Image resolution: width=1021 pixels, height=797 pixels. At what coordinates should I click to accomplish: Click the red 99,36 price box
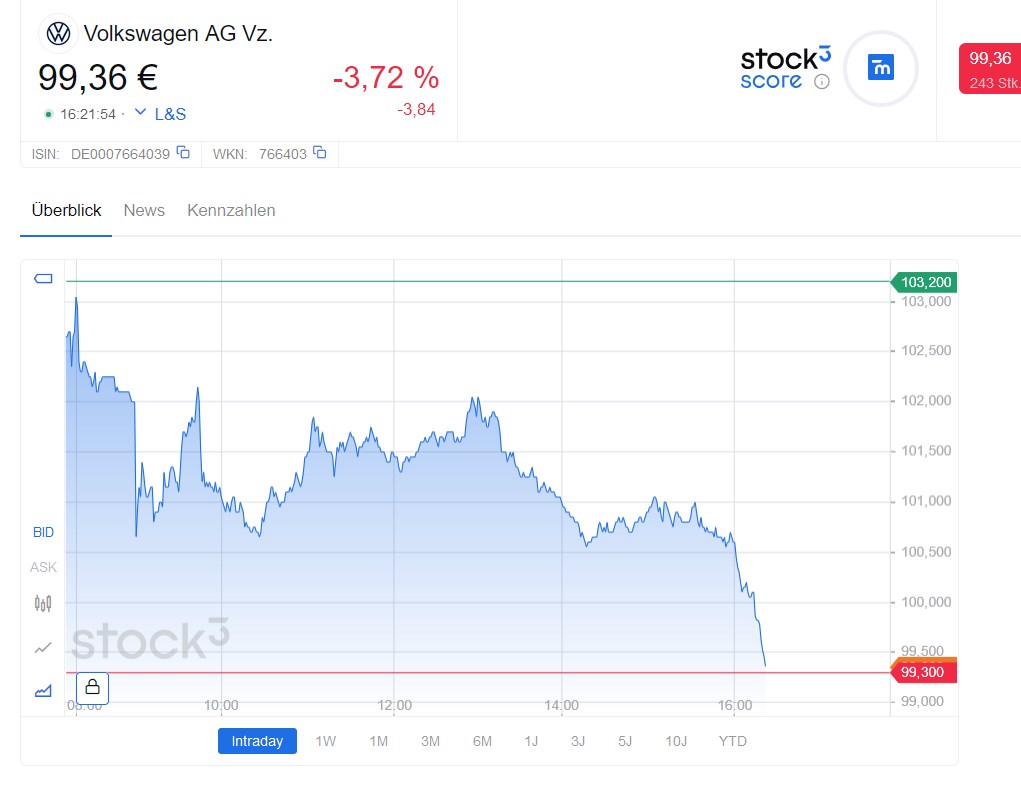pos(990,69)
